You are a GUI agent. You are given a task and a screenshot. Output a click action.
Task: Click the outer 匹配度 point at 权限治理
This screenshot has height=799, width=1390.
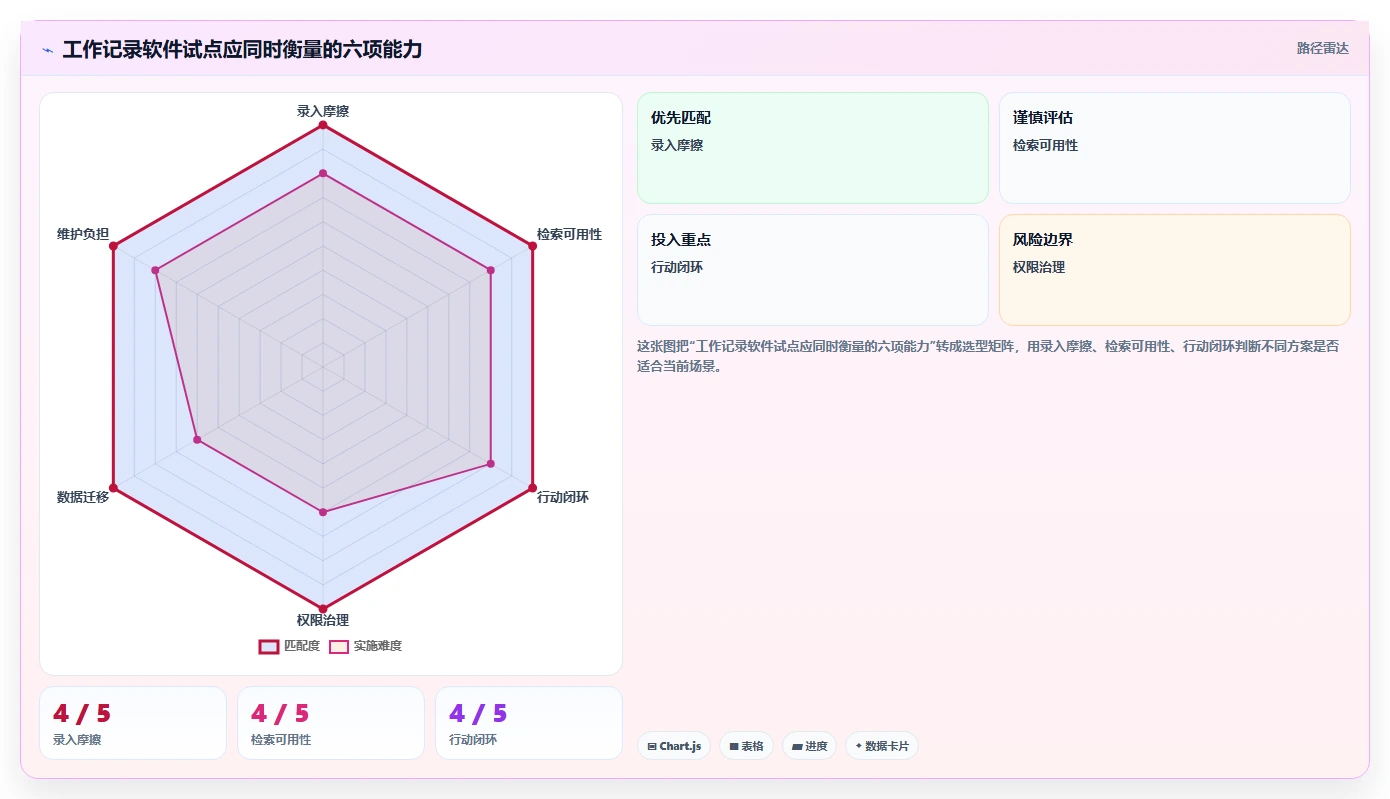point(323,608)
